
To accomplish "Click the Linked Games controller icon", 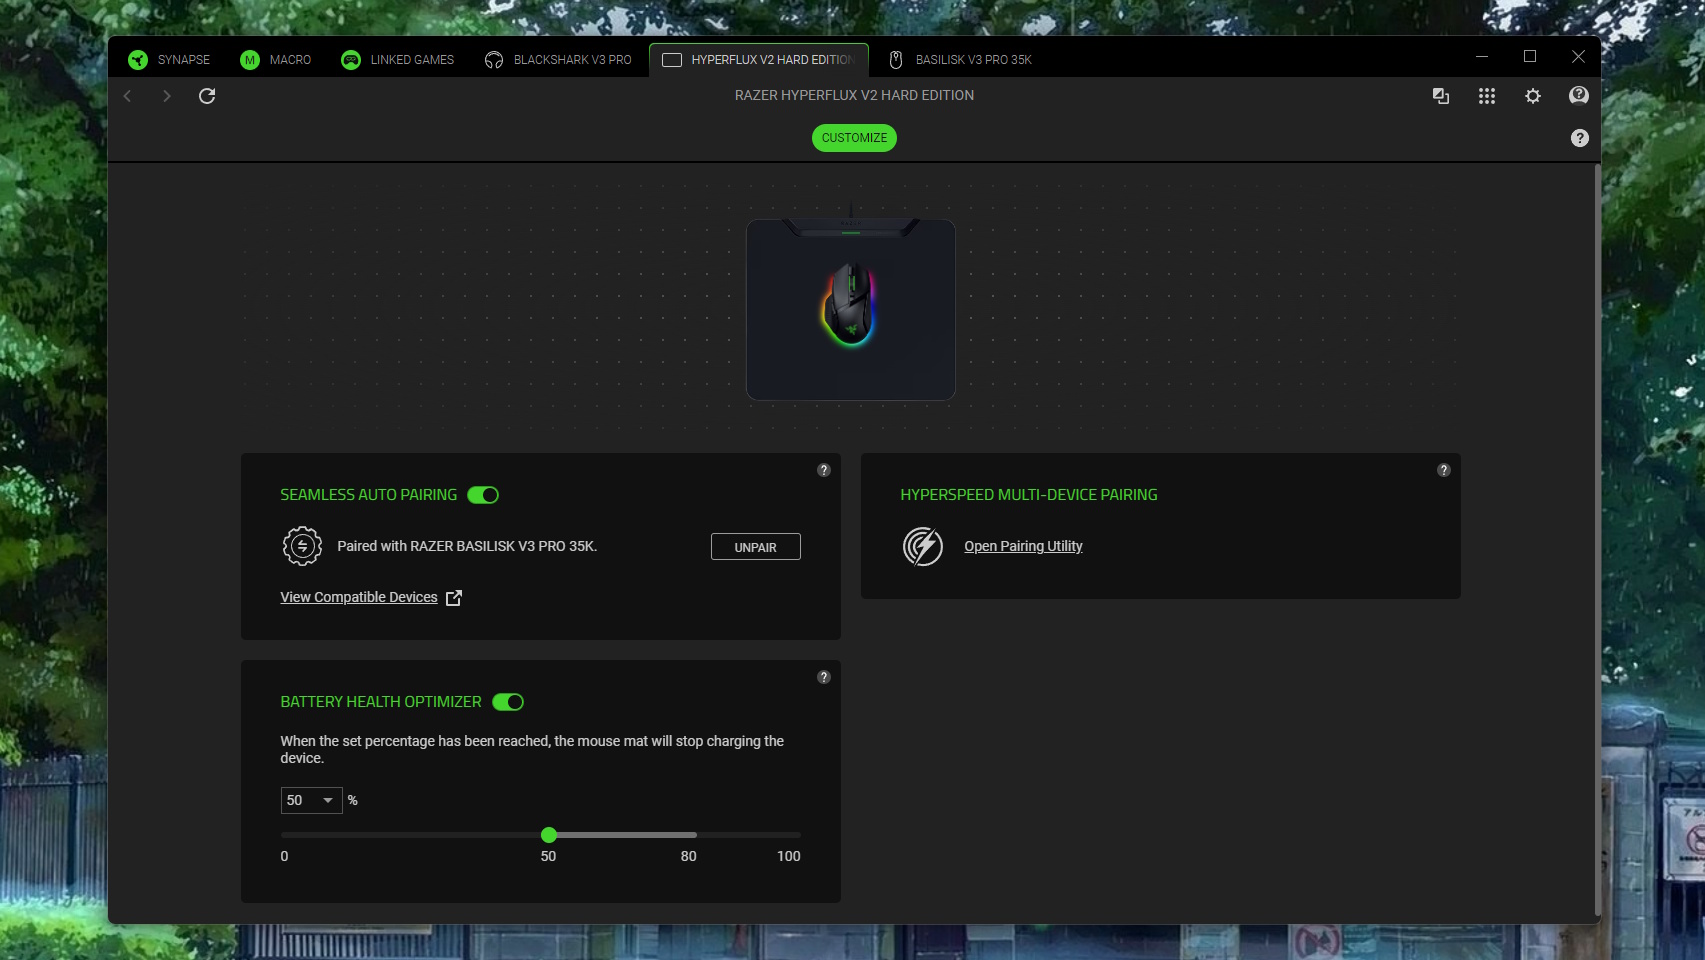I will click(x=350, y=59).
